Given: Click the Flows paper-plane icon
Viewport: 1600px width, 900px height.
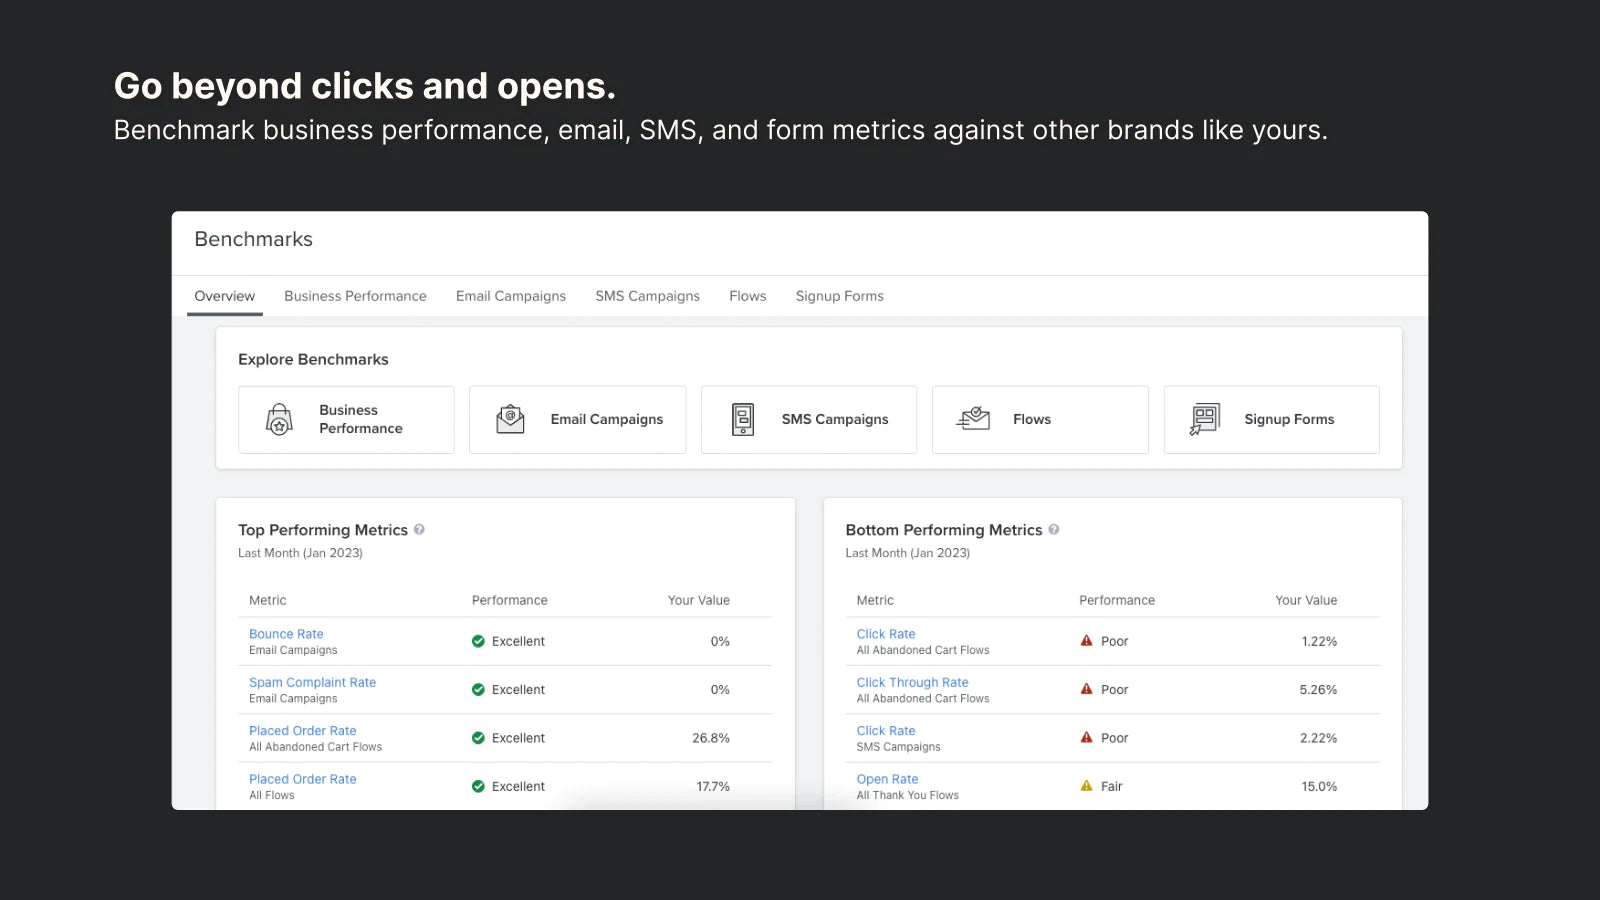Looking at the screenshot, I should (972, 419).
